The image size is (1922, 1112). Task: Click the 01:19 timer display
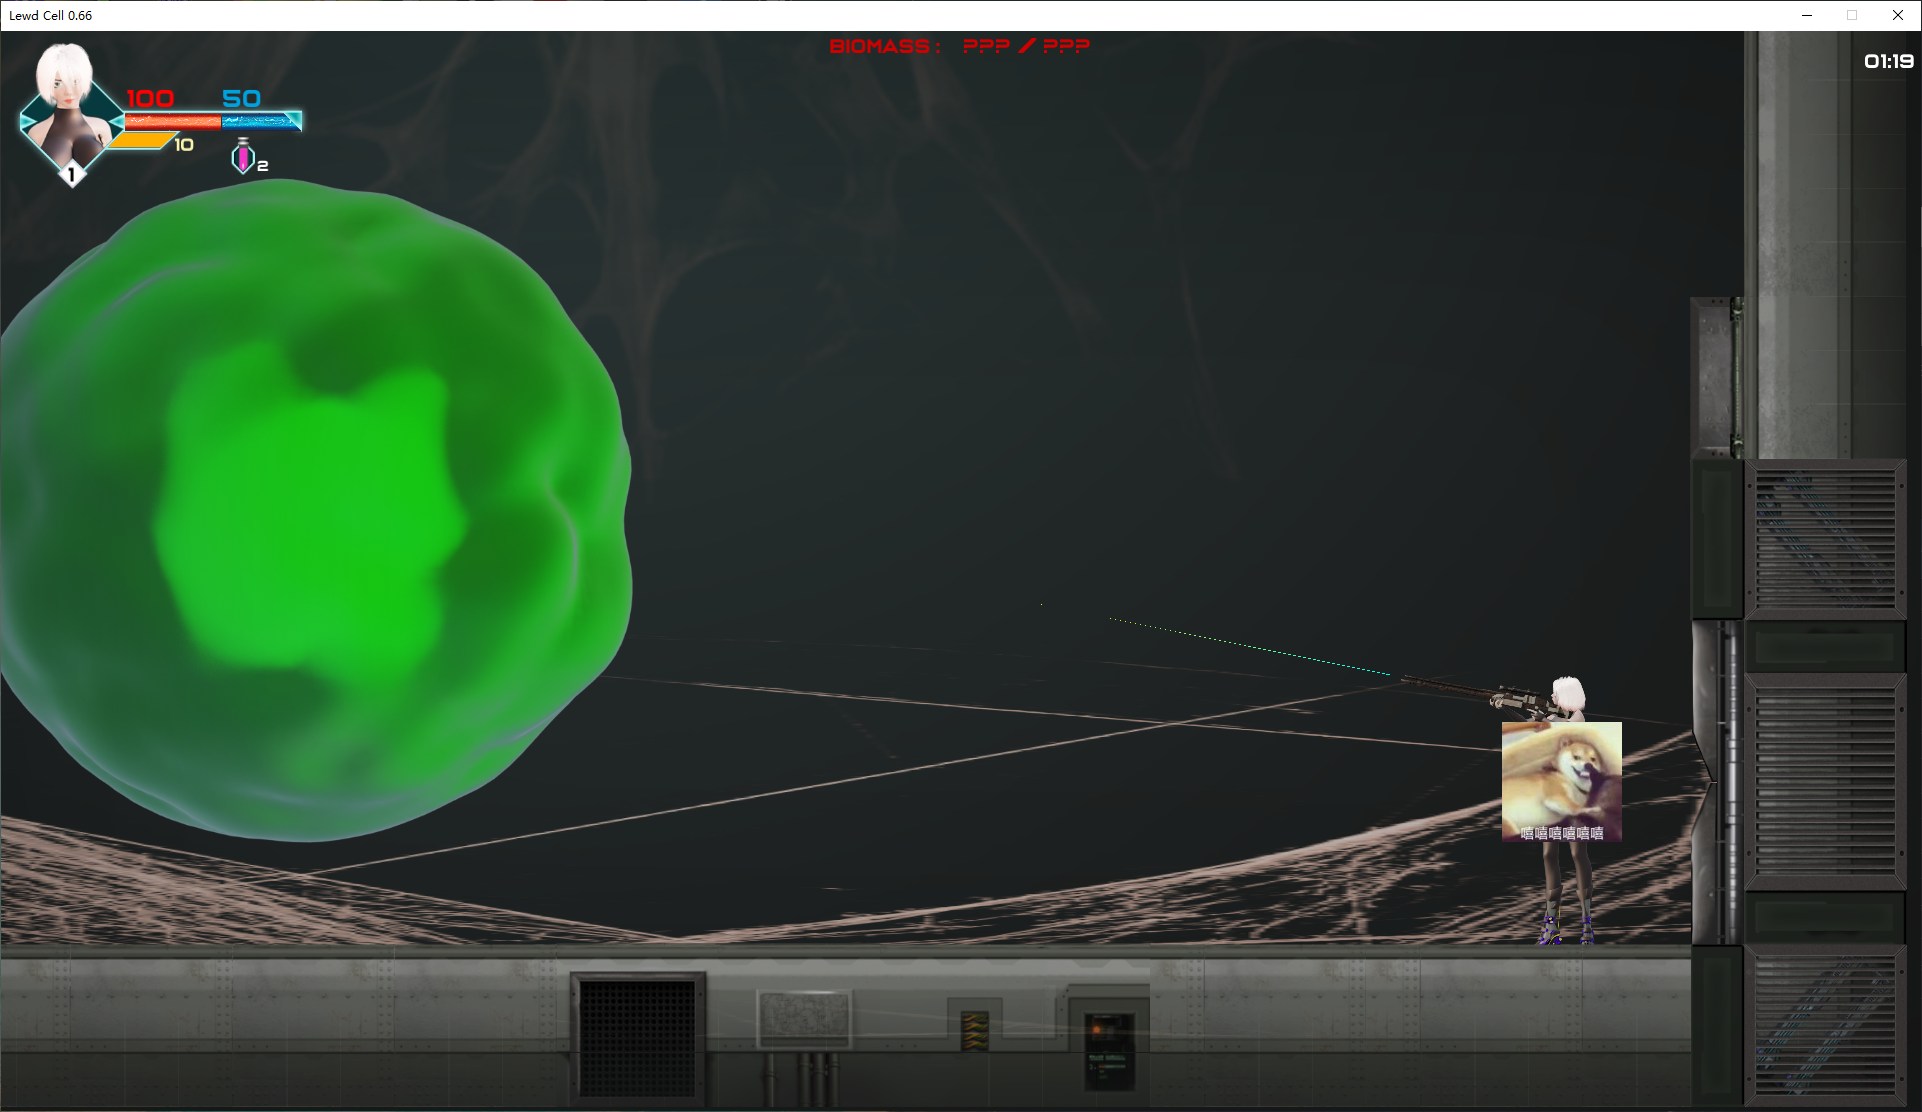coord(1888,61)
